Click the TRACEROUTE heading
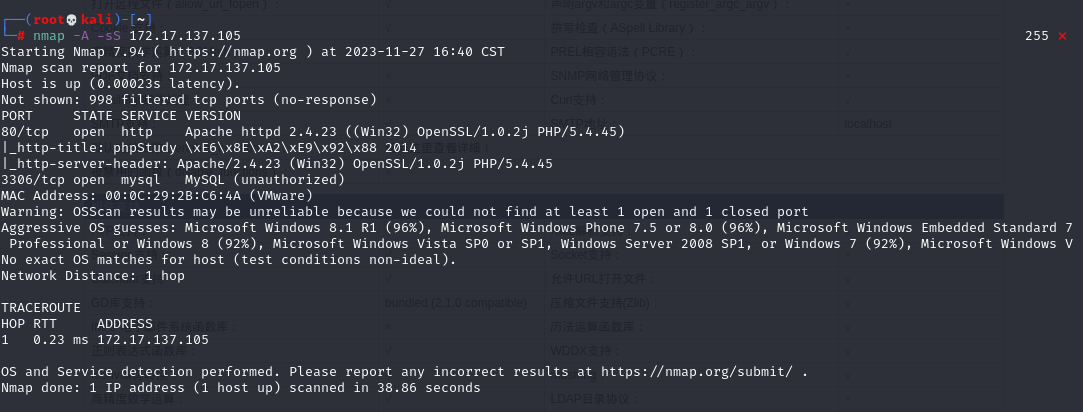Image resolution: width=1083 pixels, height=412 pixels. [x=41, y=307]
